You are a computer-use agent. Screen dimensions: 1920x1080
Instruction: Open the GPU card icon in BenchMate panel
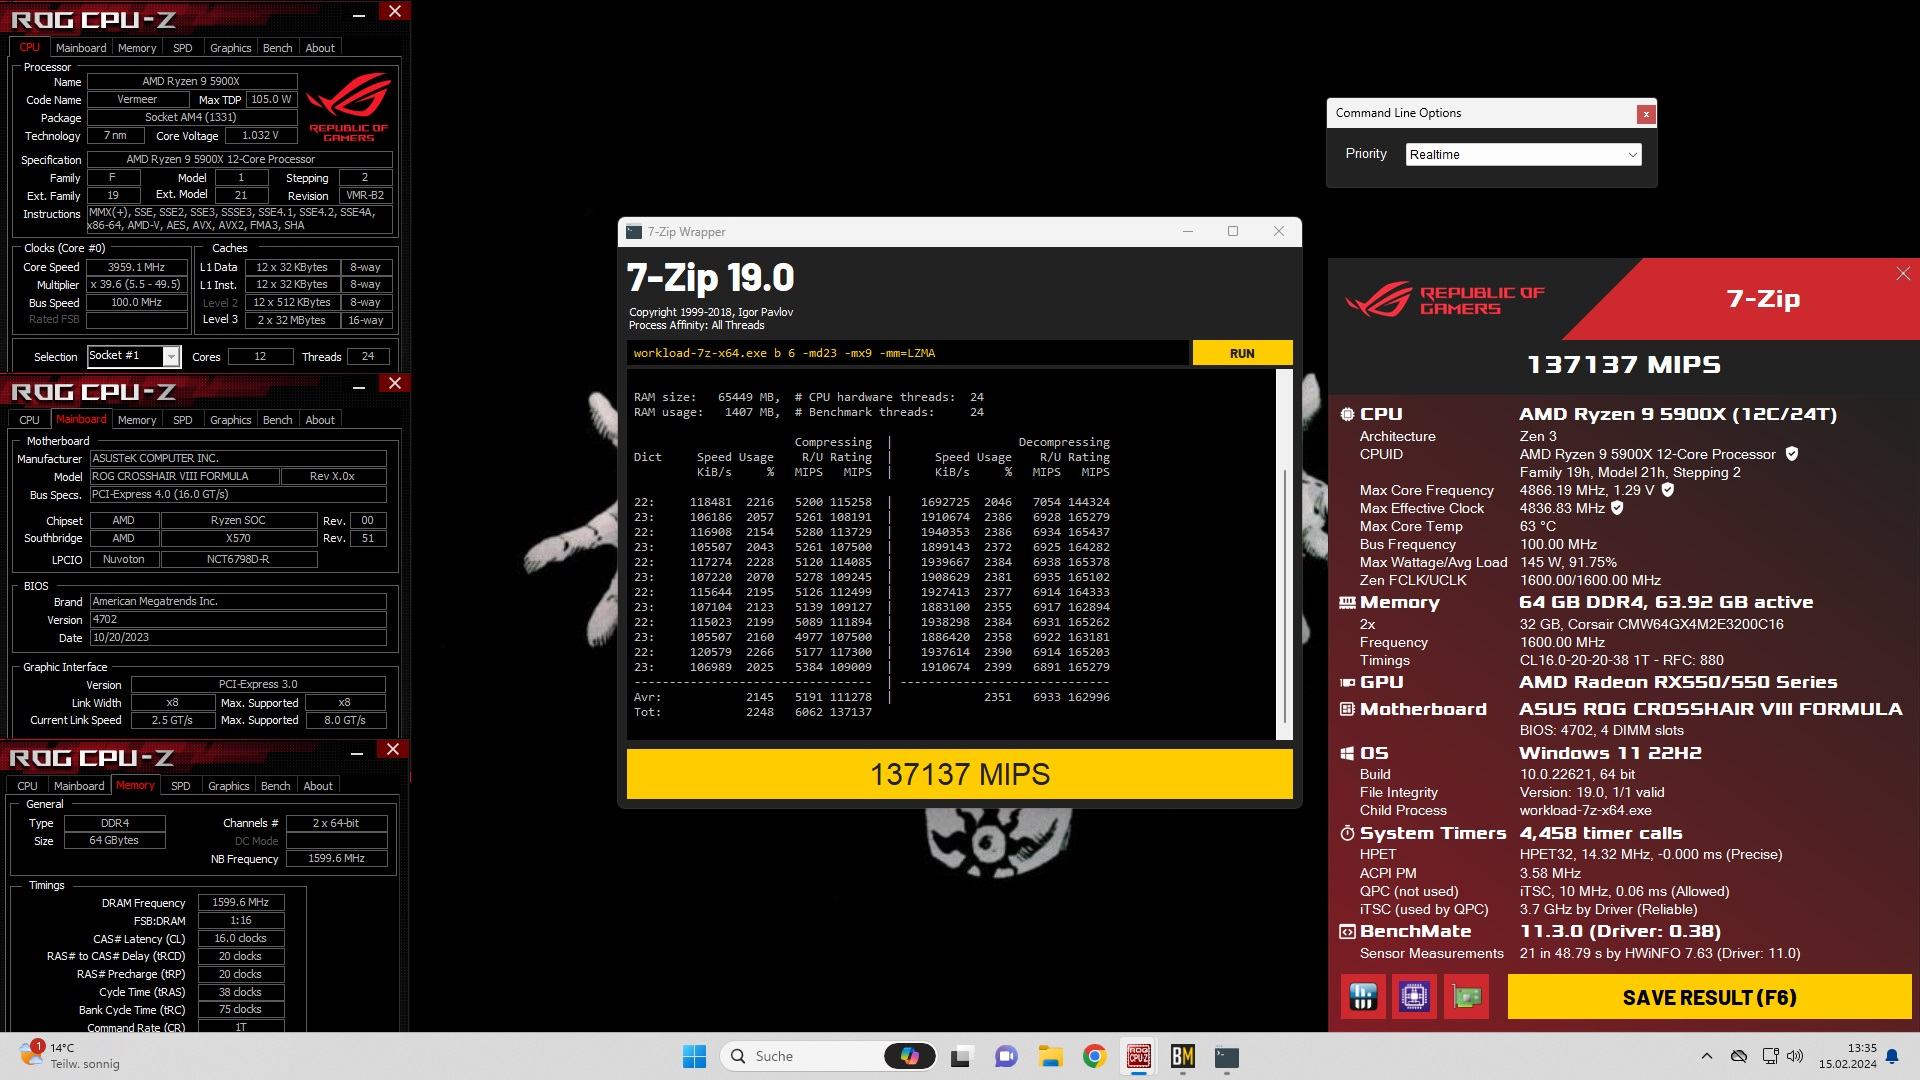point(1466,997)
